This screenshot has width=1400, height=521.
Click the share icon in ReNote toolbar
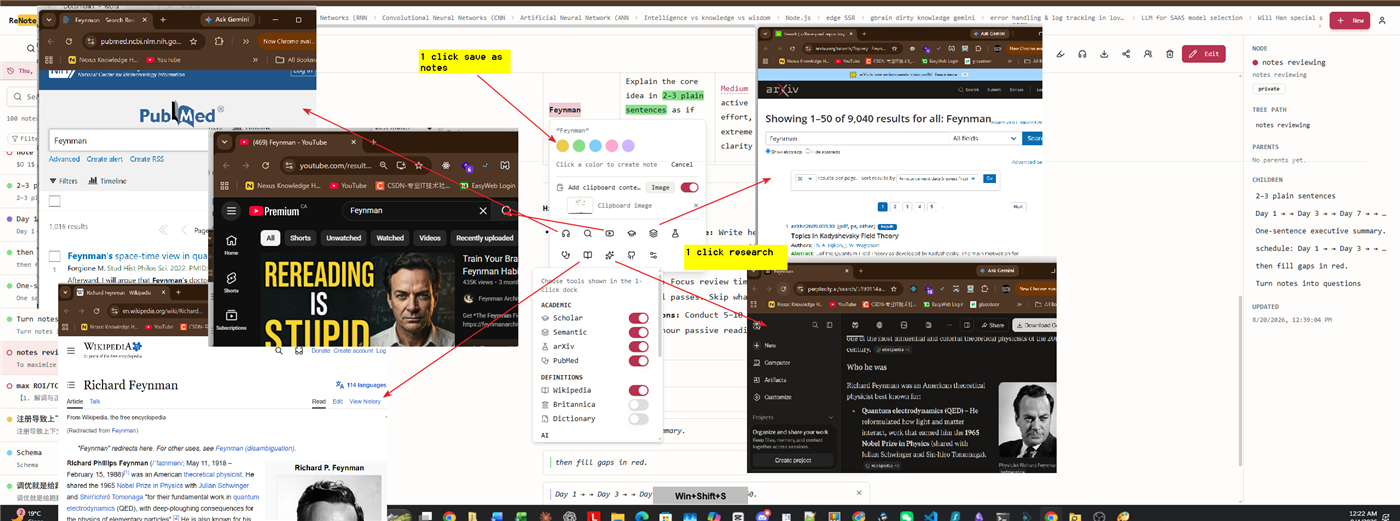tap(1126, 54)
